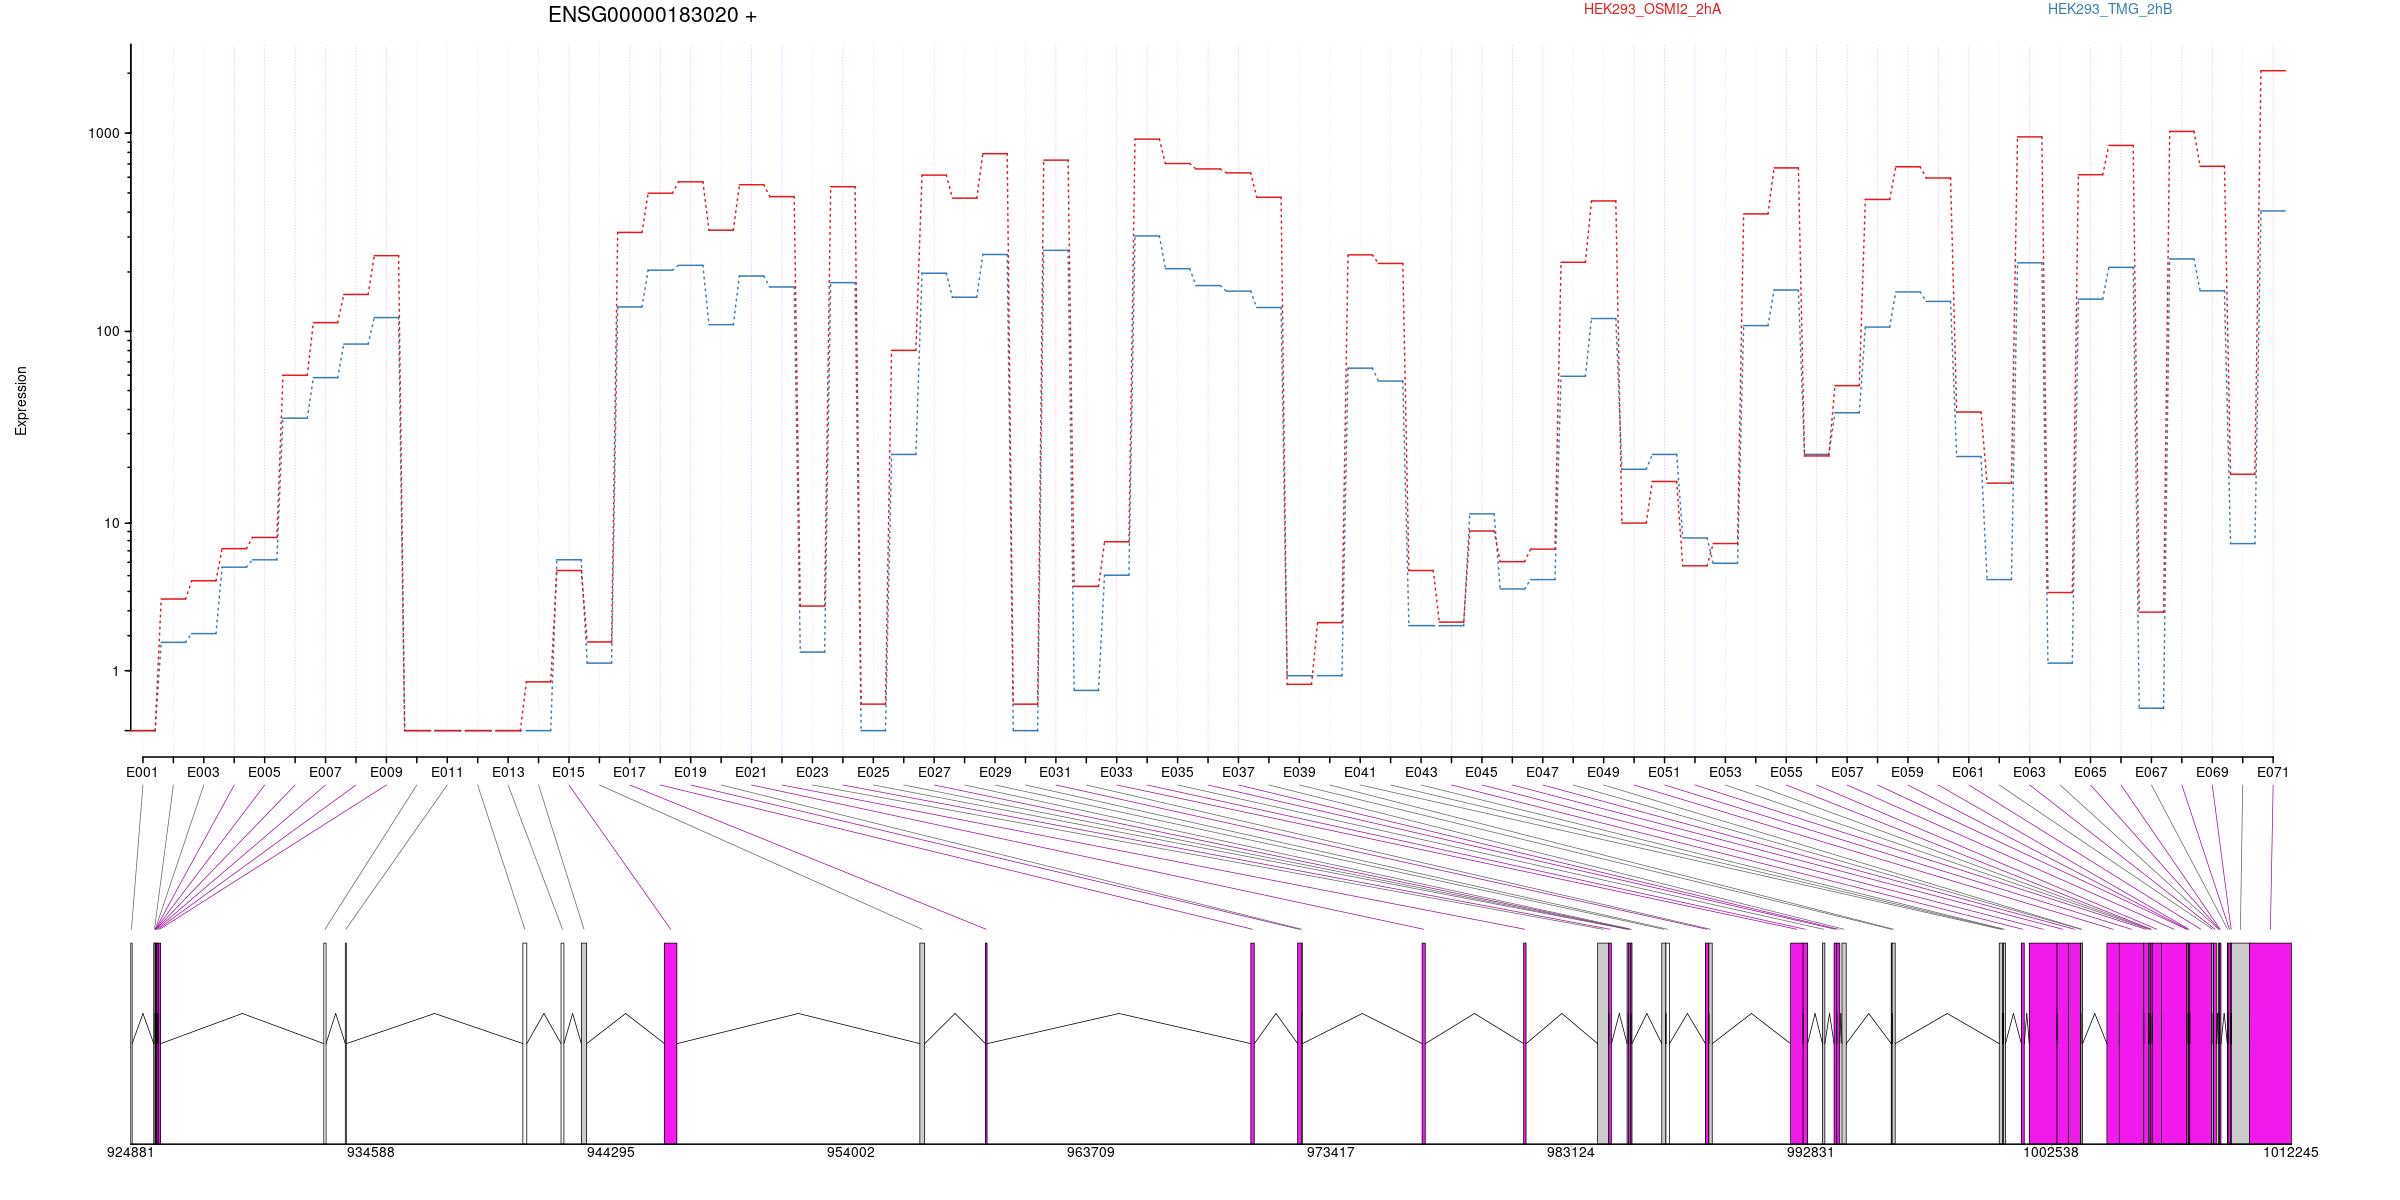
Task: Select exon label E041
Action: pyautogui.click(x=1360, y=772)
